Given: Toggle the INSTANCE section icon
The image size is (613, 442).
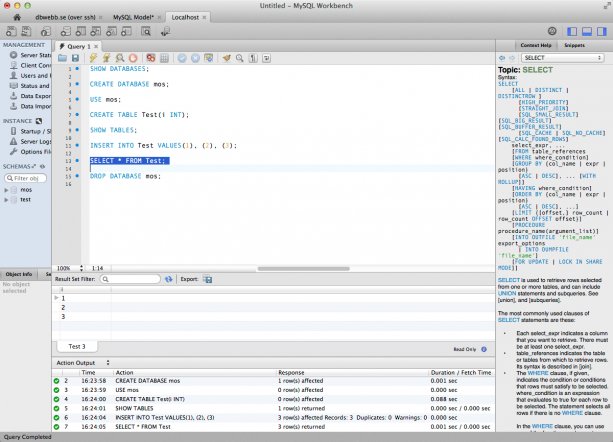Looking at the screenshot, I should pos(39,121).
